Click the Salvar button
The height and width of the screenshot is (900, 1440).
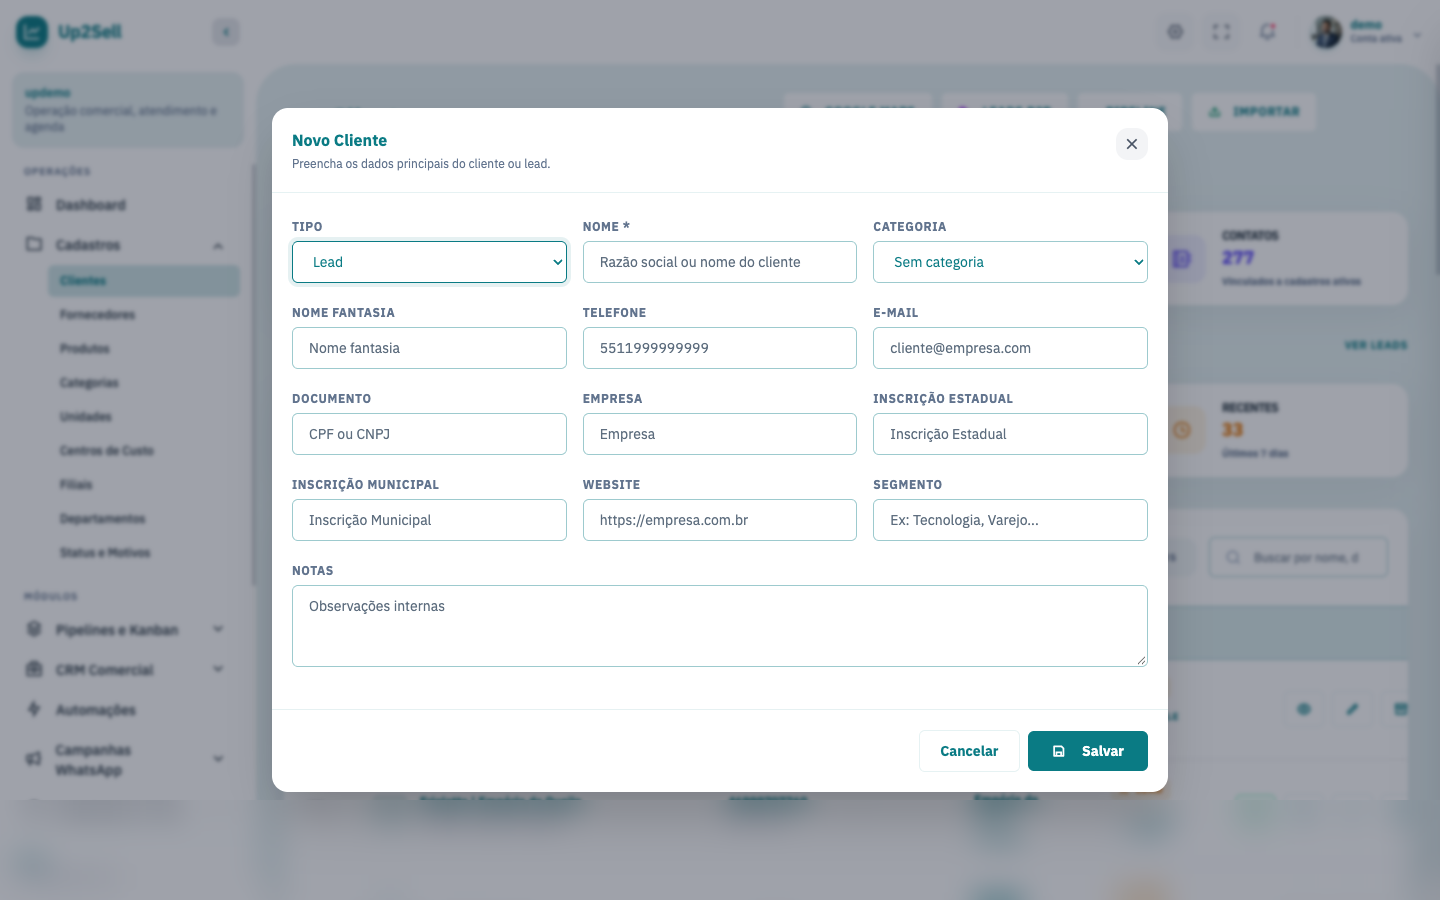[x=1087, y=751]
